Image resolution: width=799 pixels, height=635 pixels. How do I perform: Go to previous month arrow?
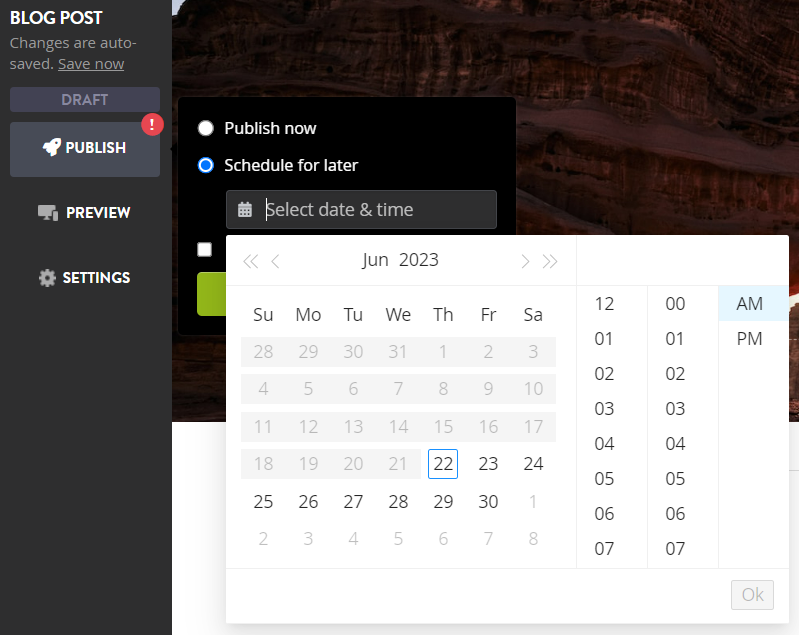coord(275,261)
